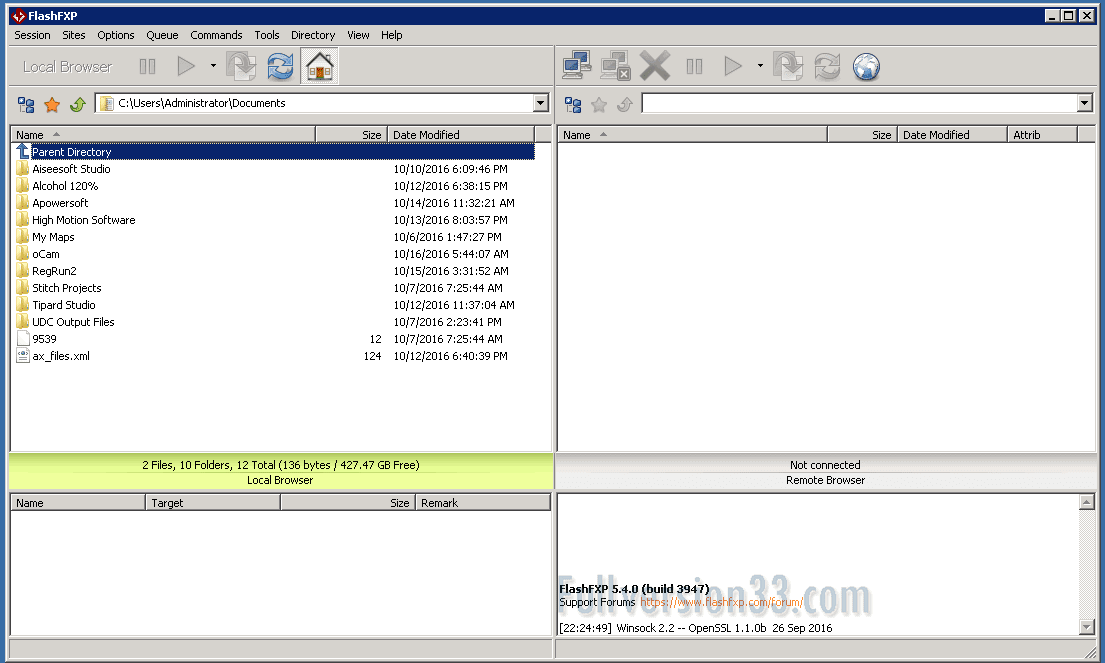The height and width of the screenshot is (663, 1105).
Task: Click the remote pause transfer icon
Action: [x=694, y=67]
